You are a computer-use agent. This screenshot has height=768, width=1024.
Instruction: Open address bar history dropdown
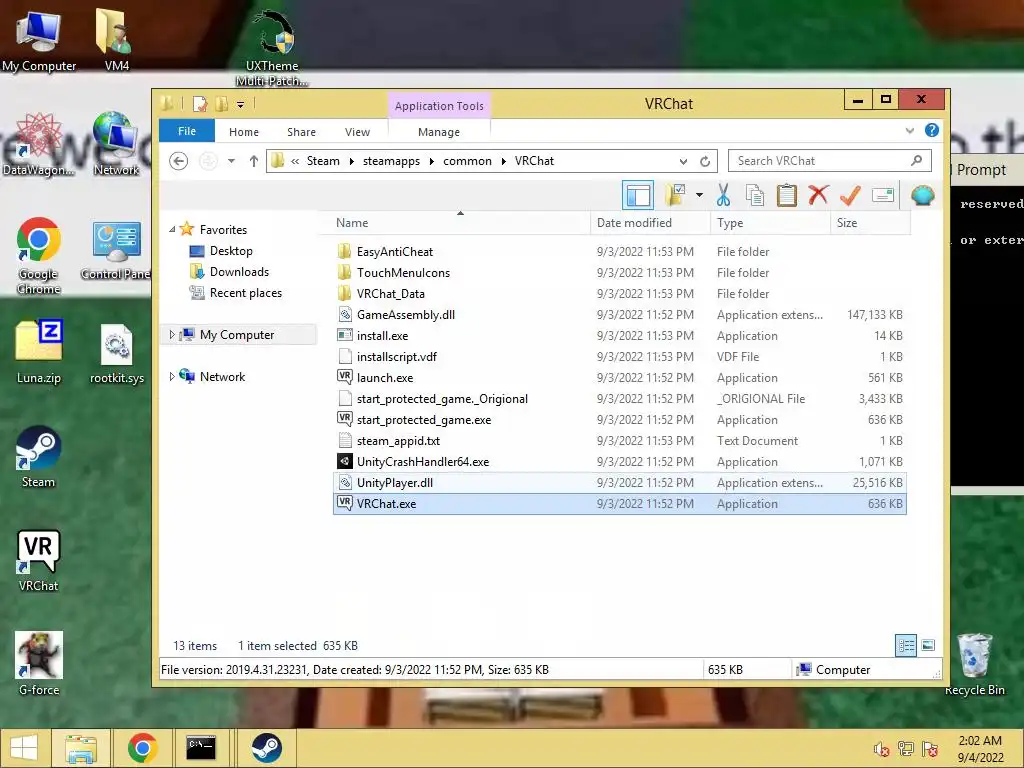[683, 161]
